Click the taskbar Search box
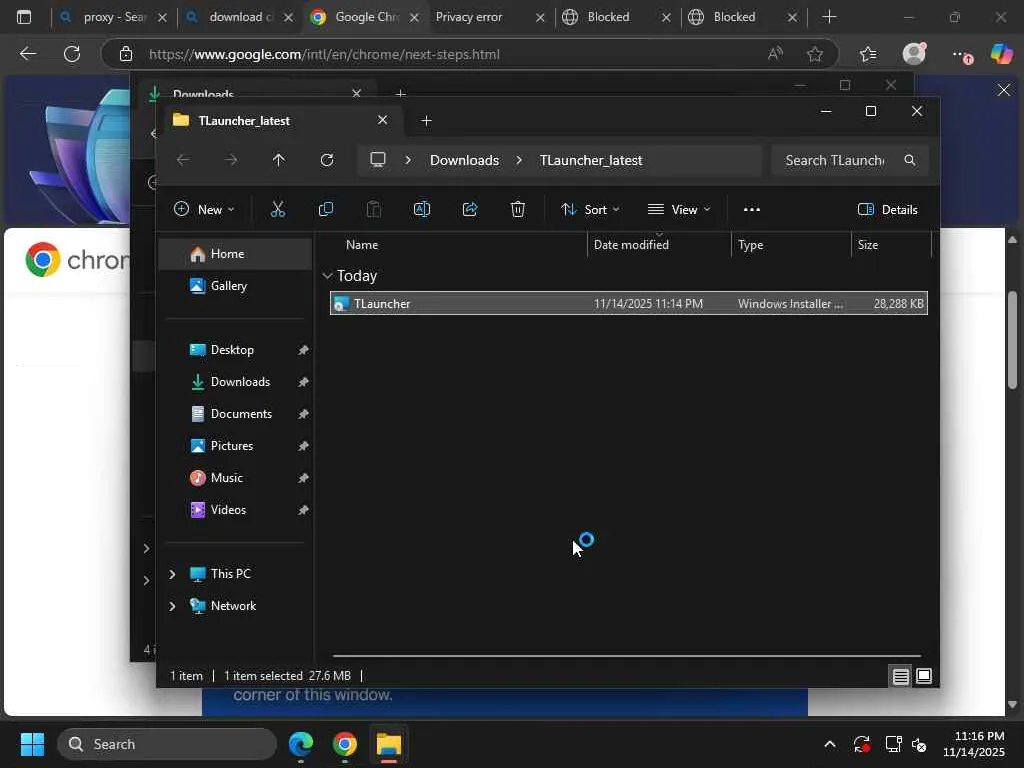Image resolution: width=1024 pixels, height=768 pixels. (x=167, y=744)
